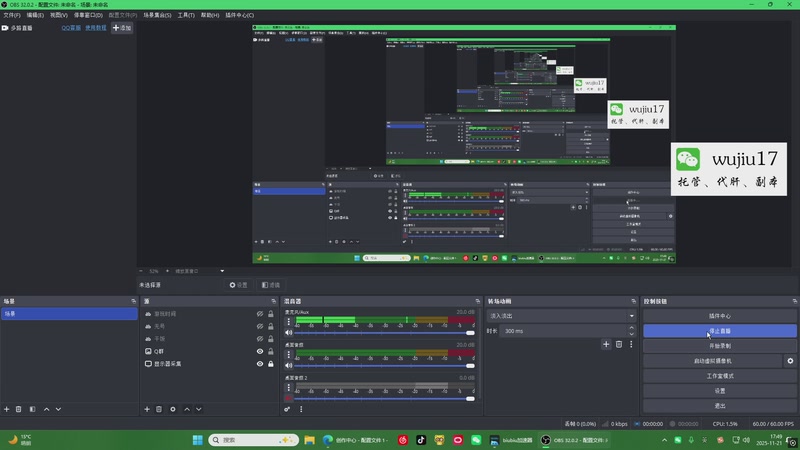Click the 开始录制 button
This screenshot has width=800, height=450.
[719, 346]
